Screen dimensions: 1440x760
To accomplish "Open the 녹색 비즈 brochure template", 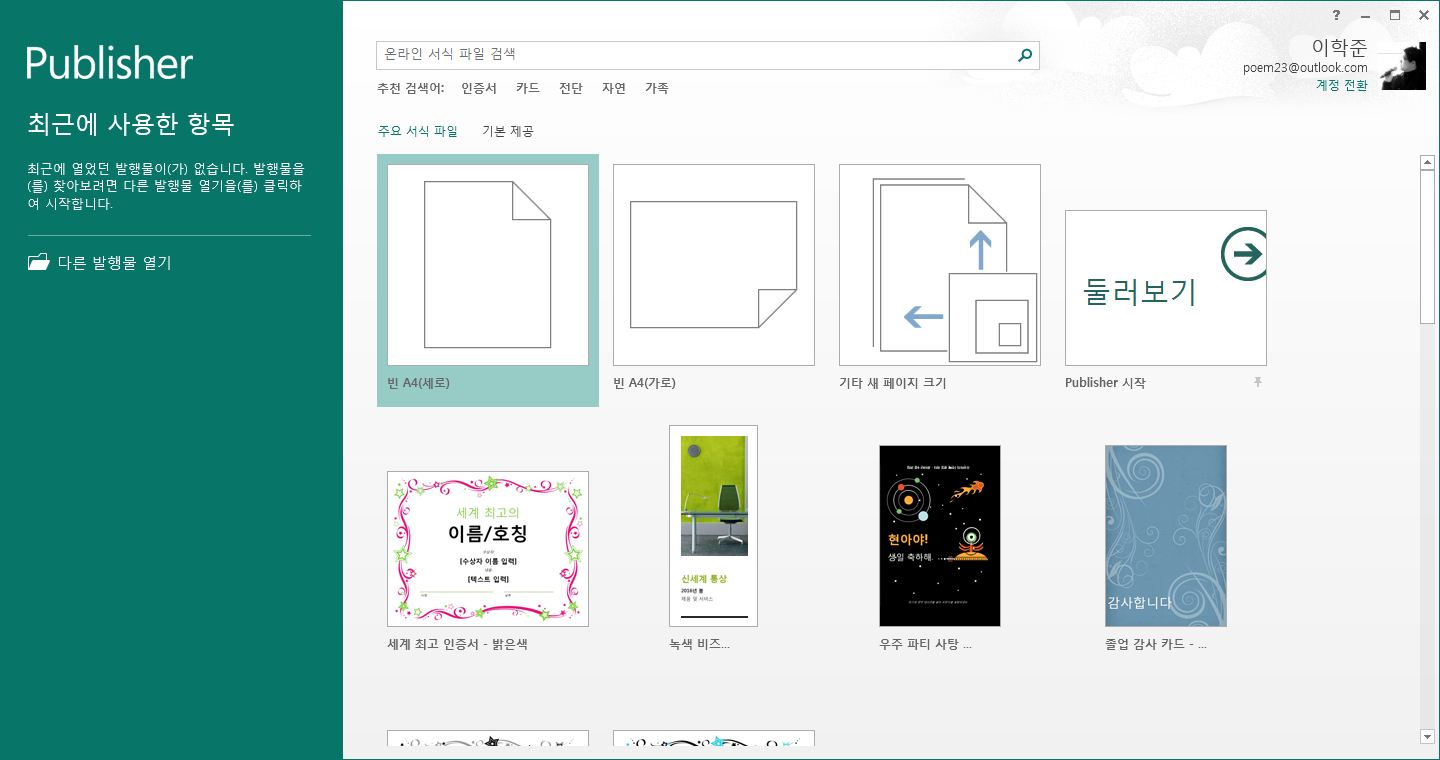I will click(713, 526).
